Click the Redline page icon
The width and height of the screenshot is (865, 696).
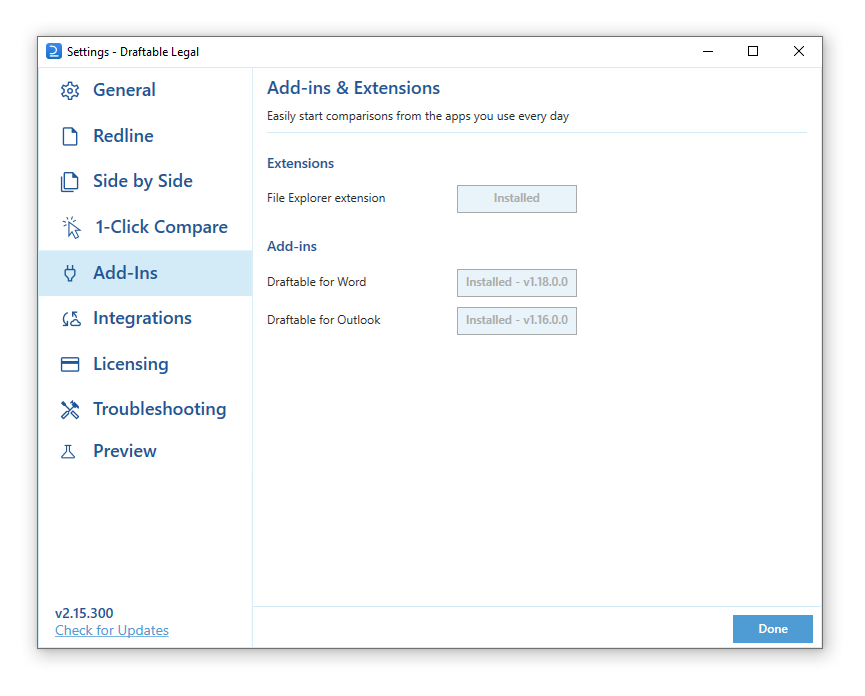70,136
